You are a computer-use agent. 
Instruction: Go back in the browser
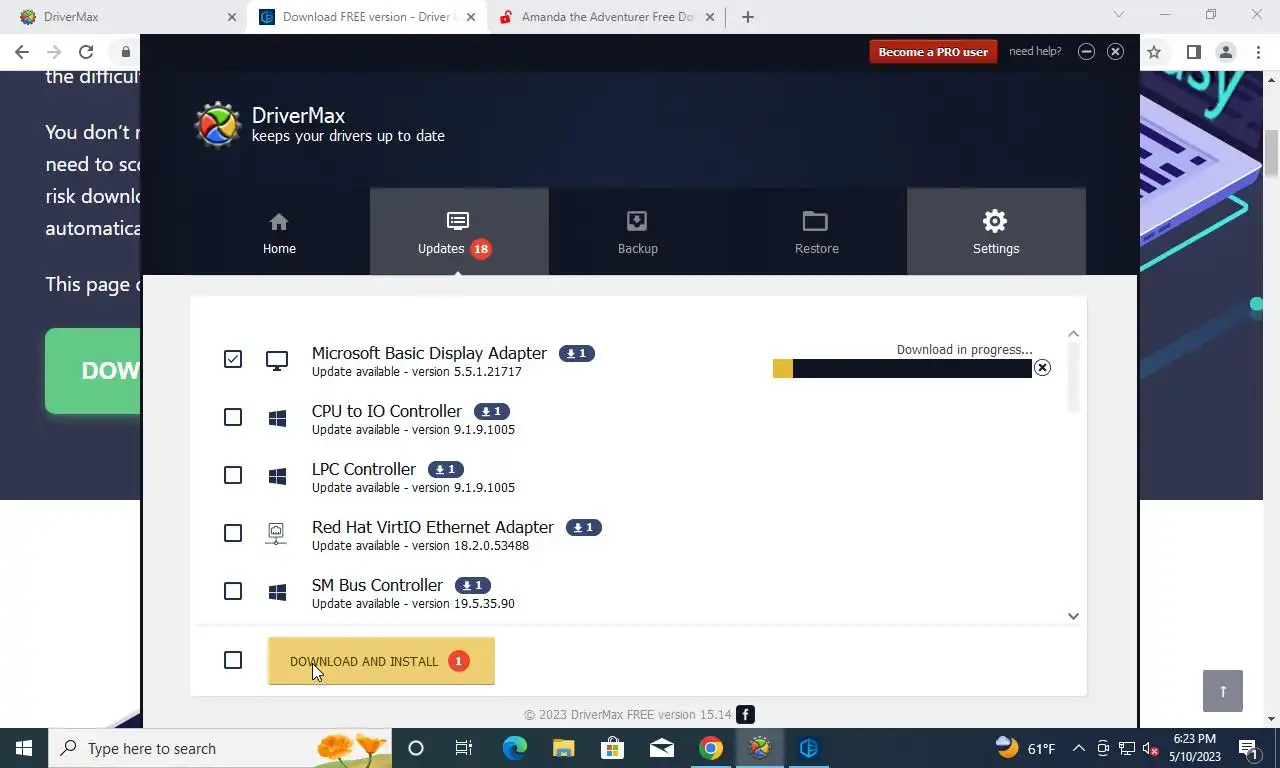(22, 52)
